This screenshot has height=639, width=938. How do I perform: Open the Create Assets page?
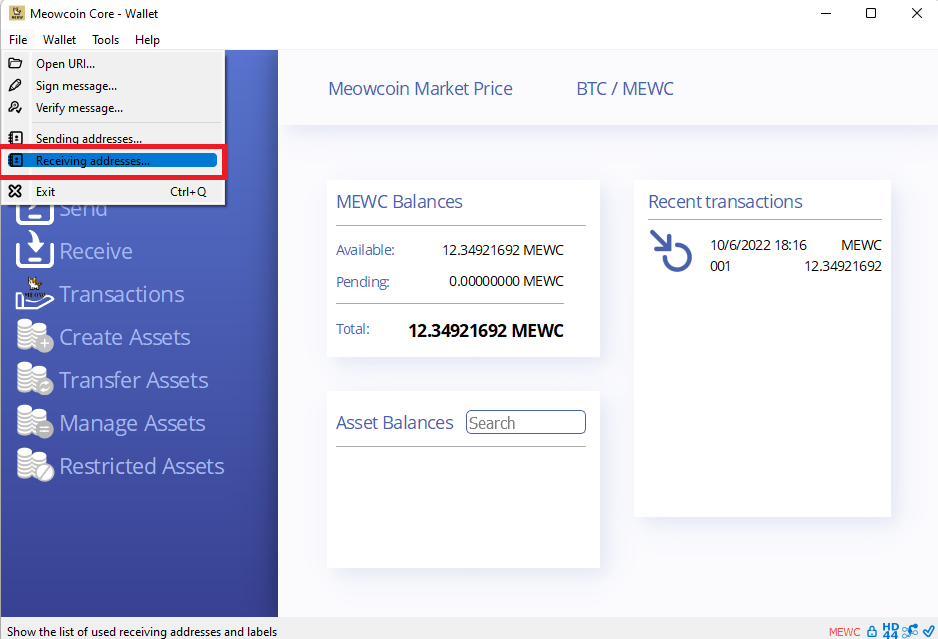124,337
